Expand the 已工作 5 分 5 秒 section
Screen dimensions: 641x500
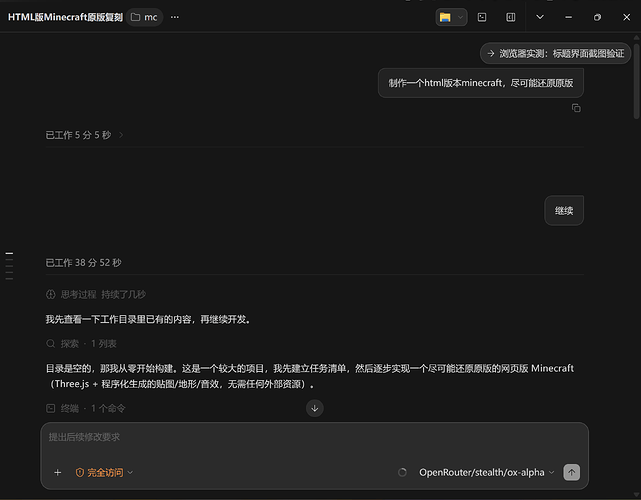point(84,135)
